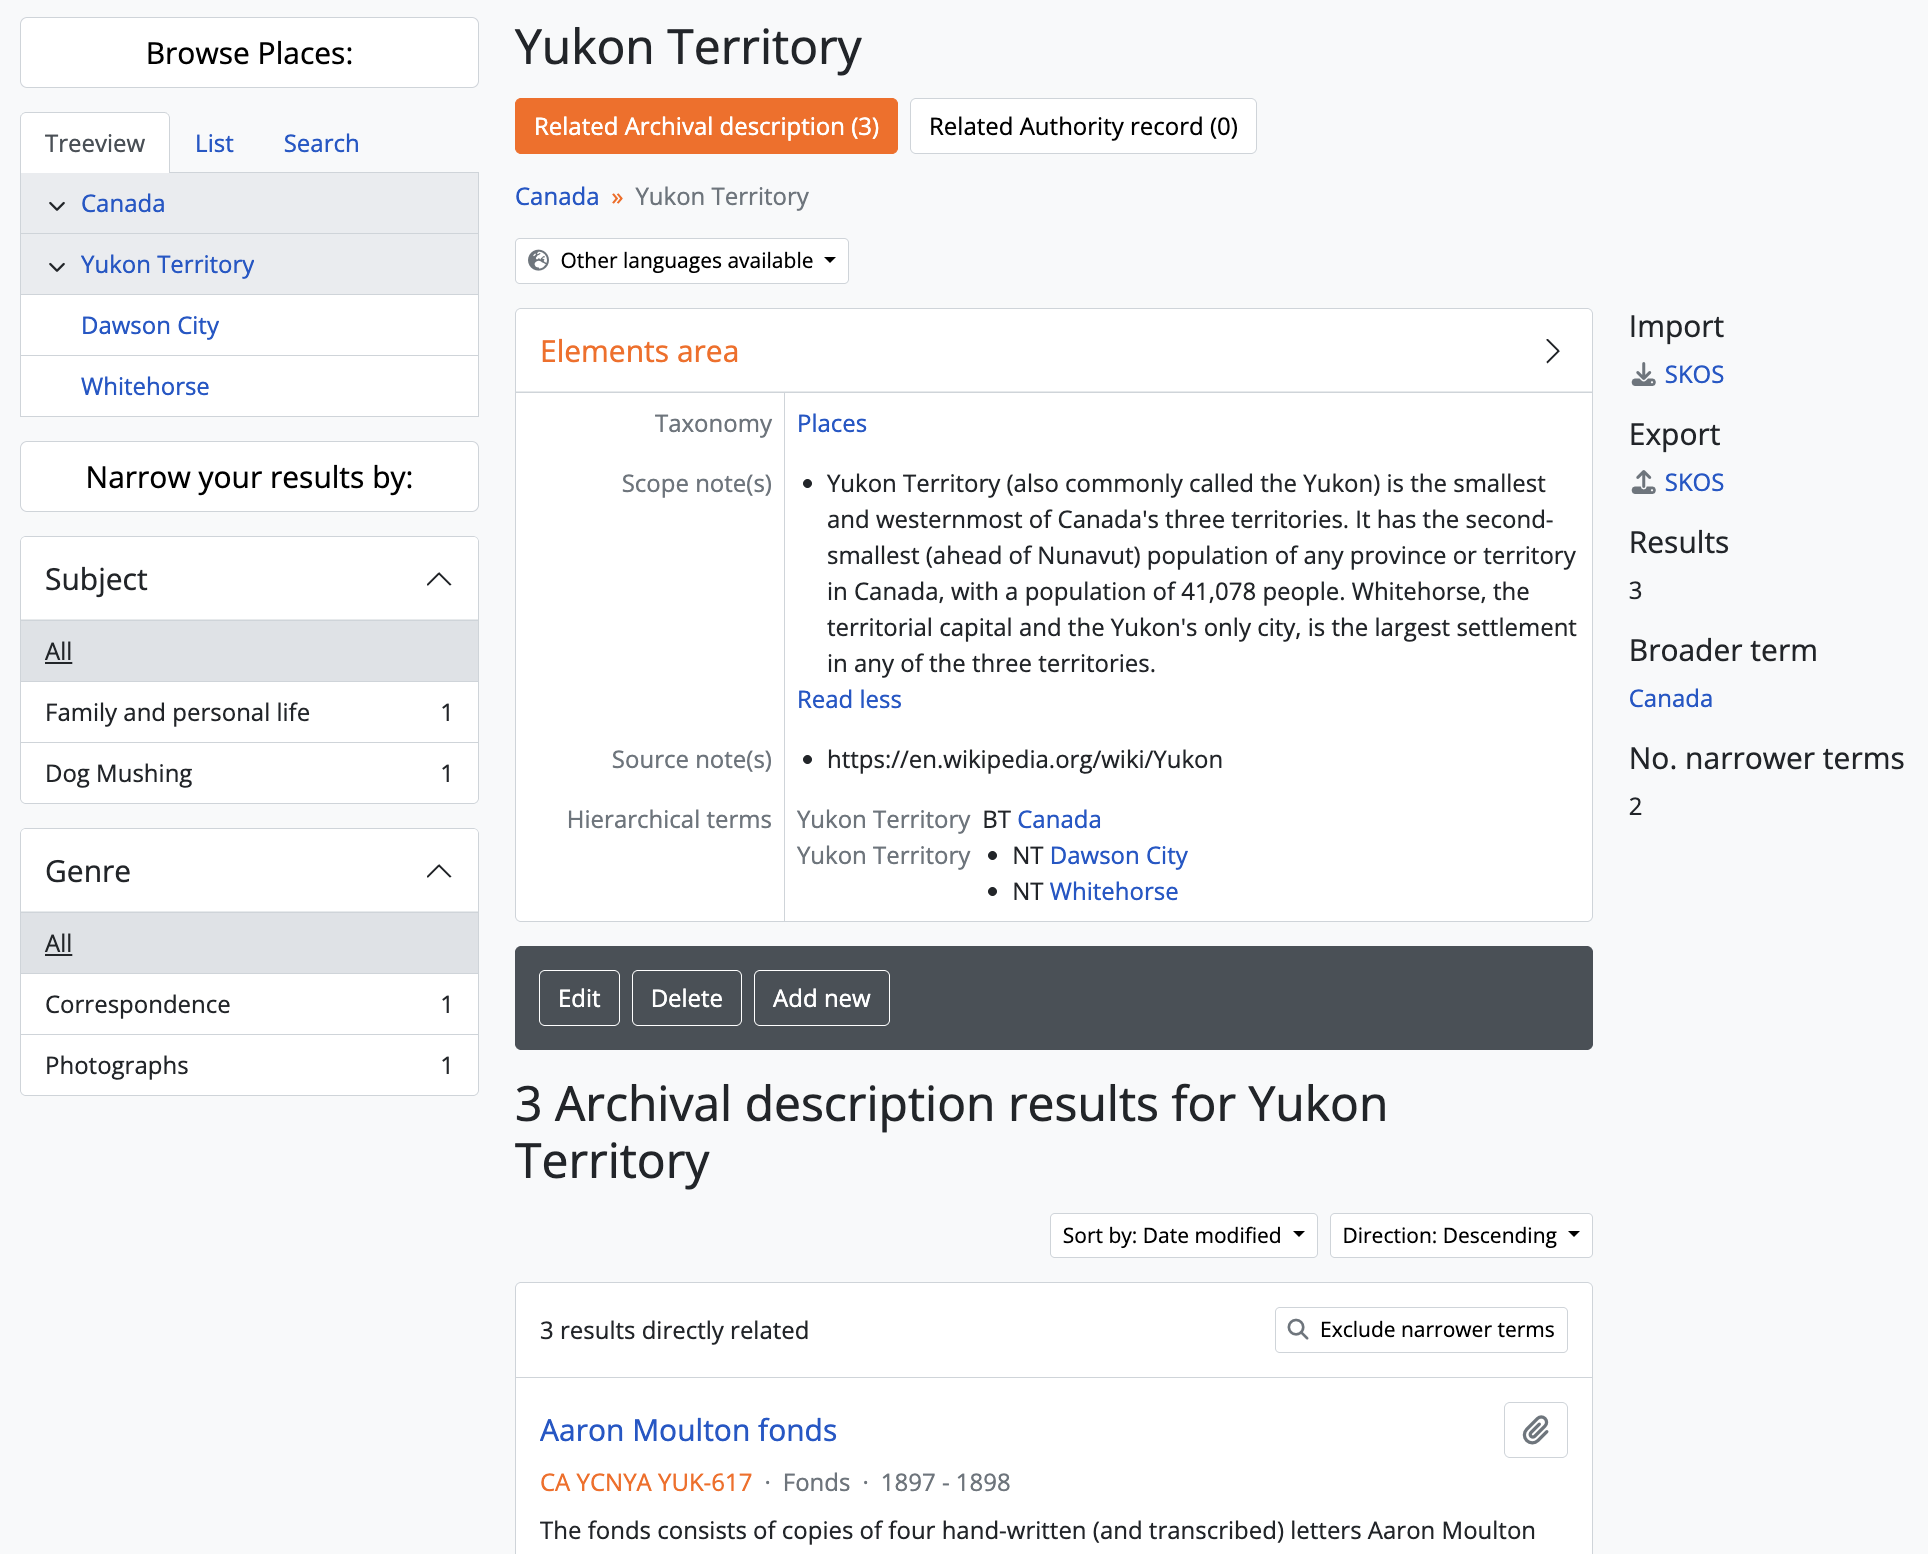1928x1554 pixels.
Task: Click the SKOS import download icon
Action: tap(1643, 375)
